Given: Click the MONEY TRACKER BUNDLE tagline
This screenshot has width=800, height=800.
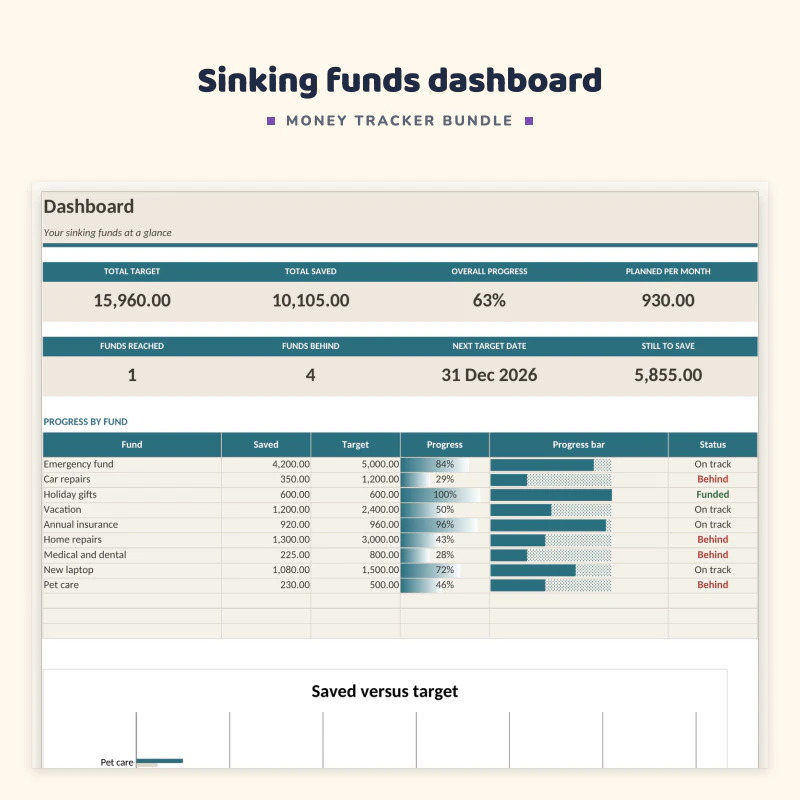Looking at the screenshot, I should pyautogui.click(x=399, y=121).
